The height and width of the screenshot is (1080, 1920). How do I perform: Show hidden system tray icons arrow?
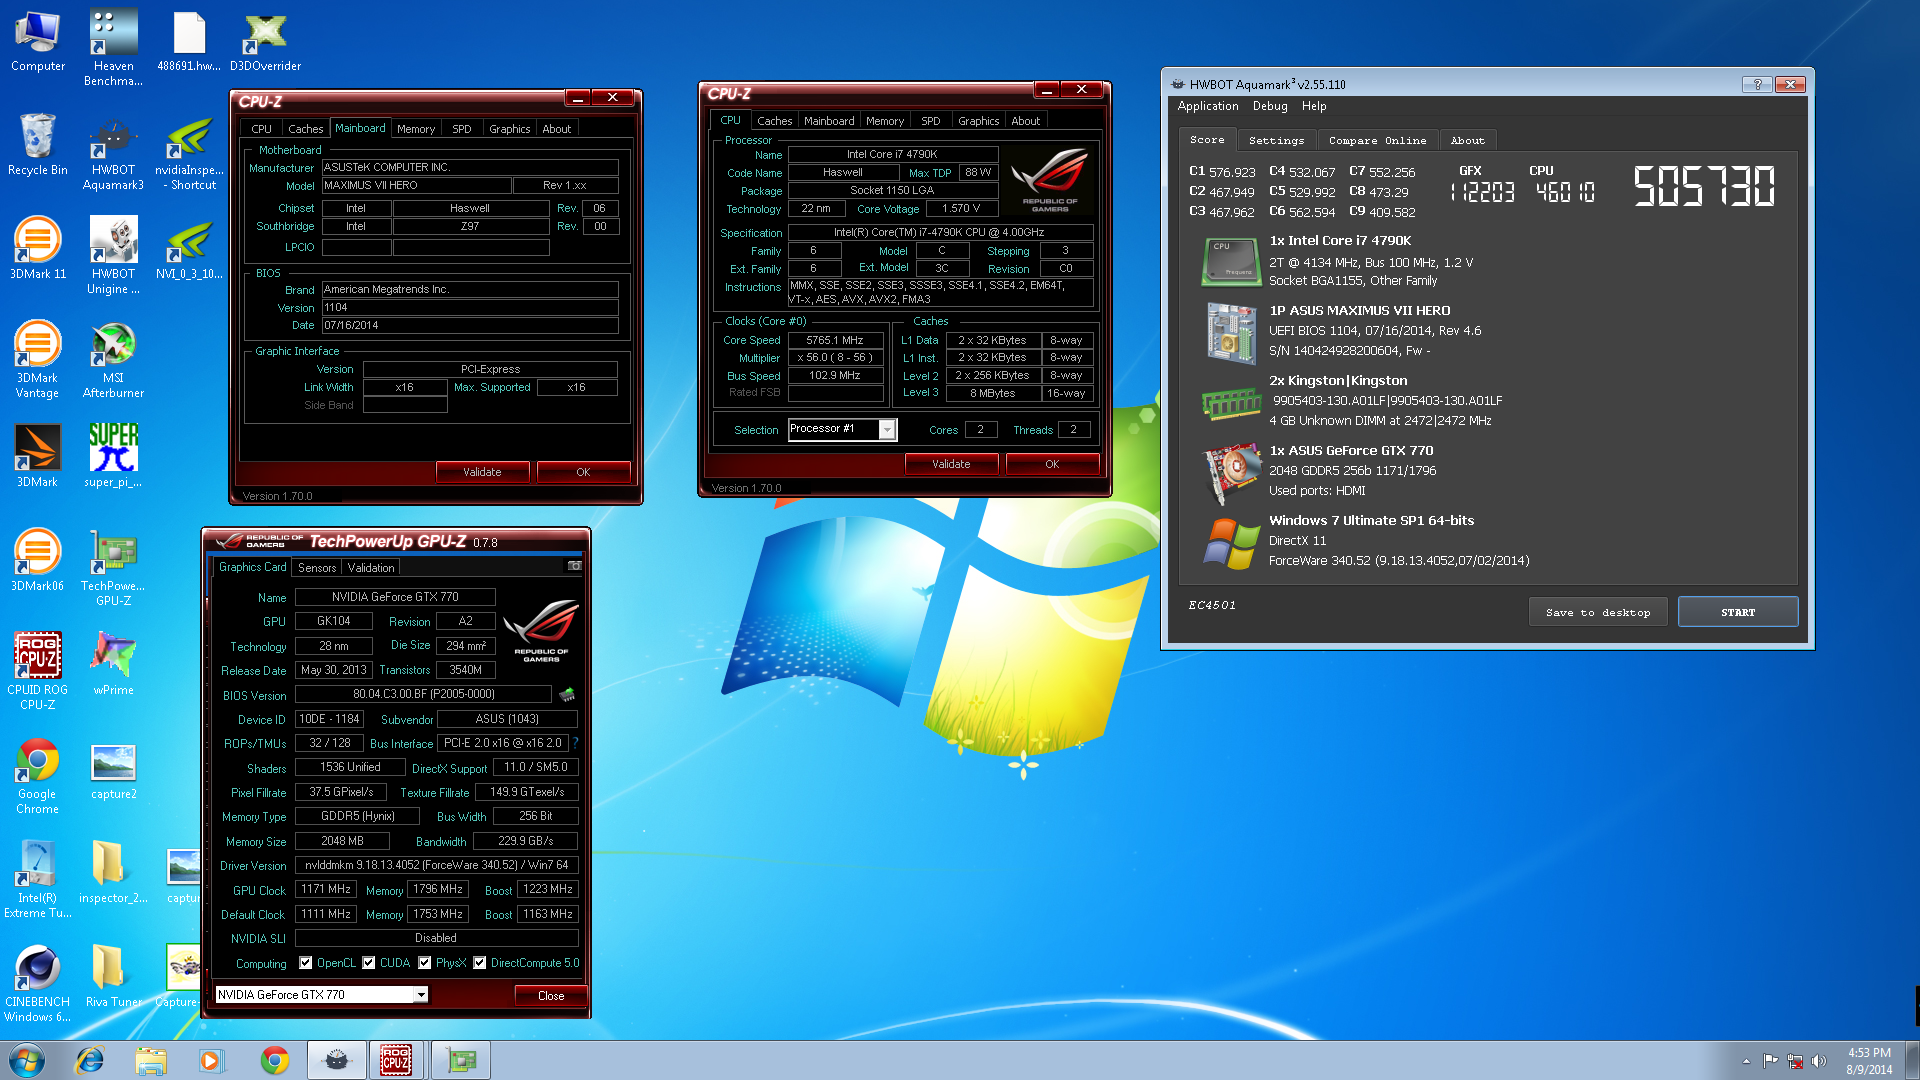(1746, 1061)
